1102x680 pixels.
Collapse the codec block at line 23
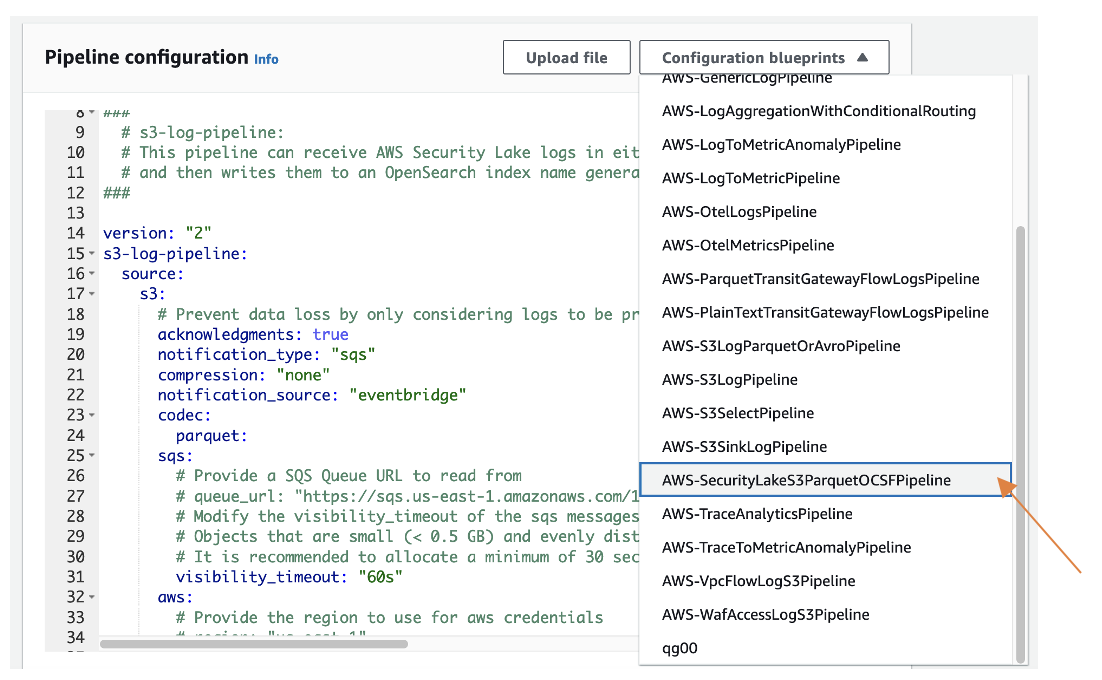(90, 414)
